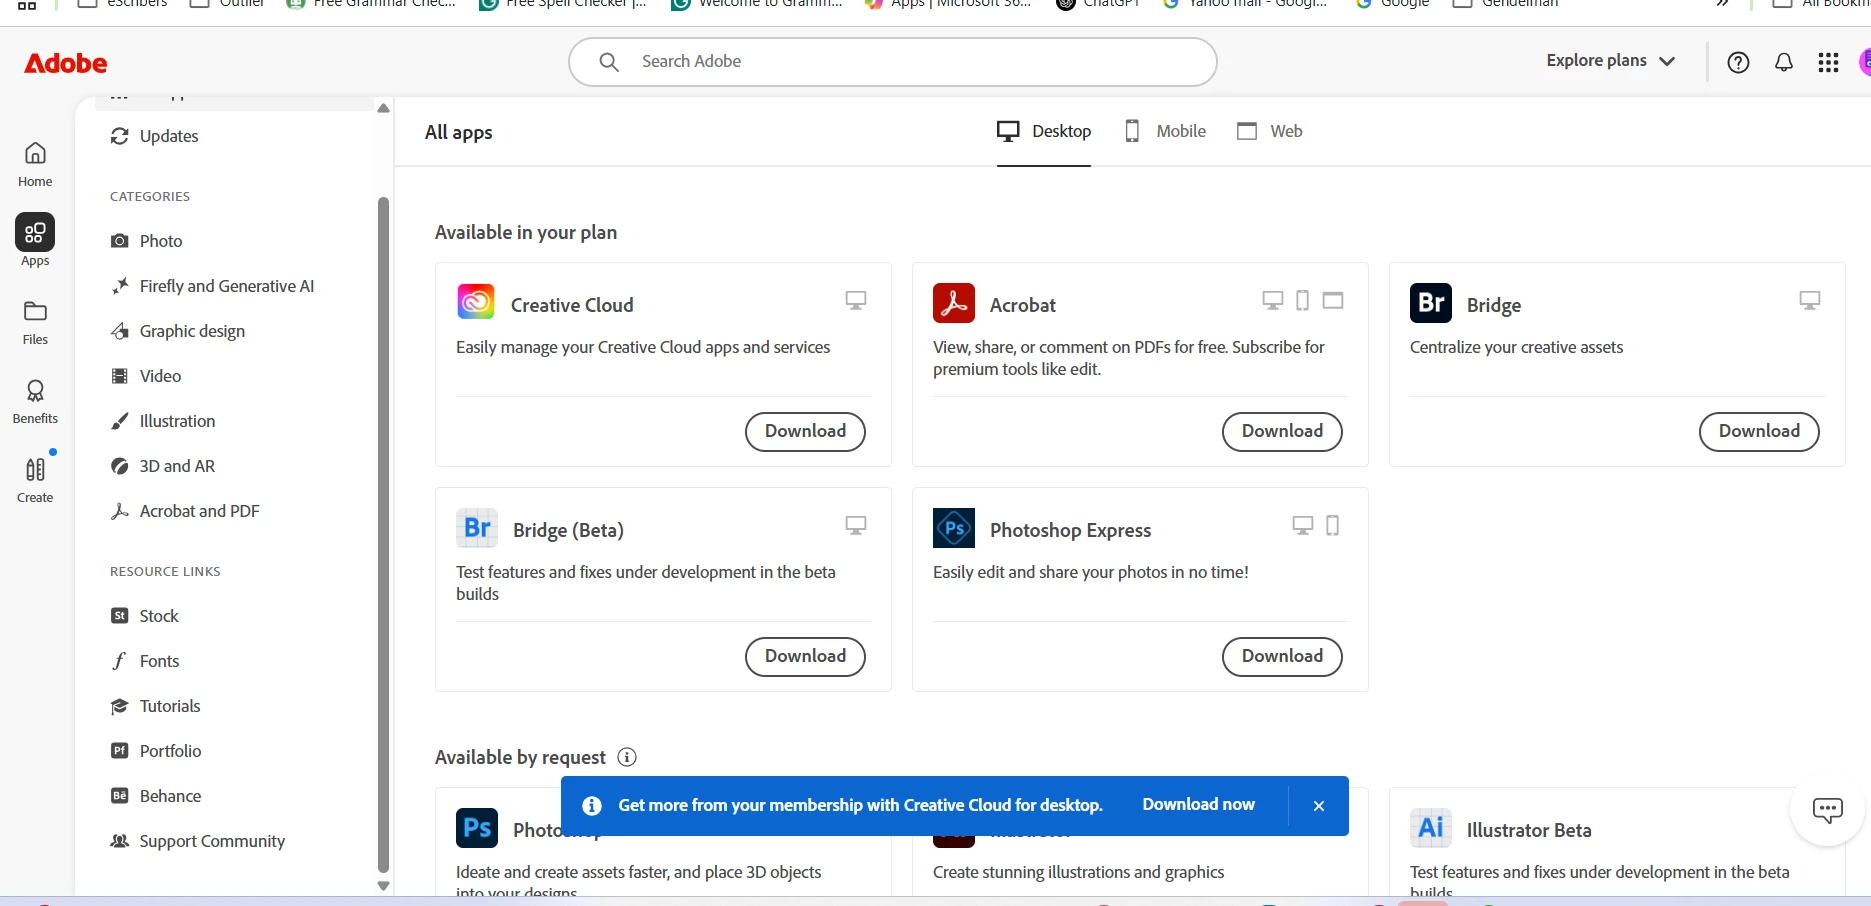The width and height of the screenshot is (1871, 906).
Task: Open the apps grid launcher icon
Action: pyautogui.click(x=1828, y=62)
